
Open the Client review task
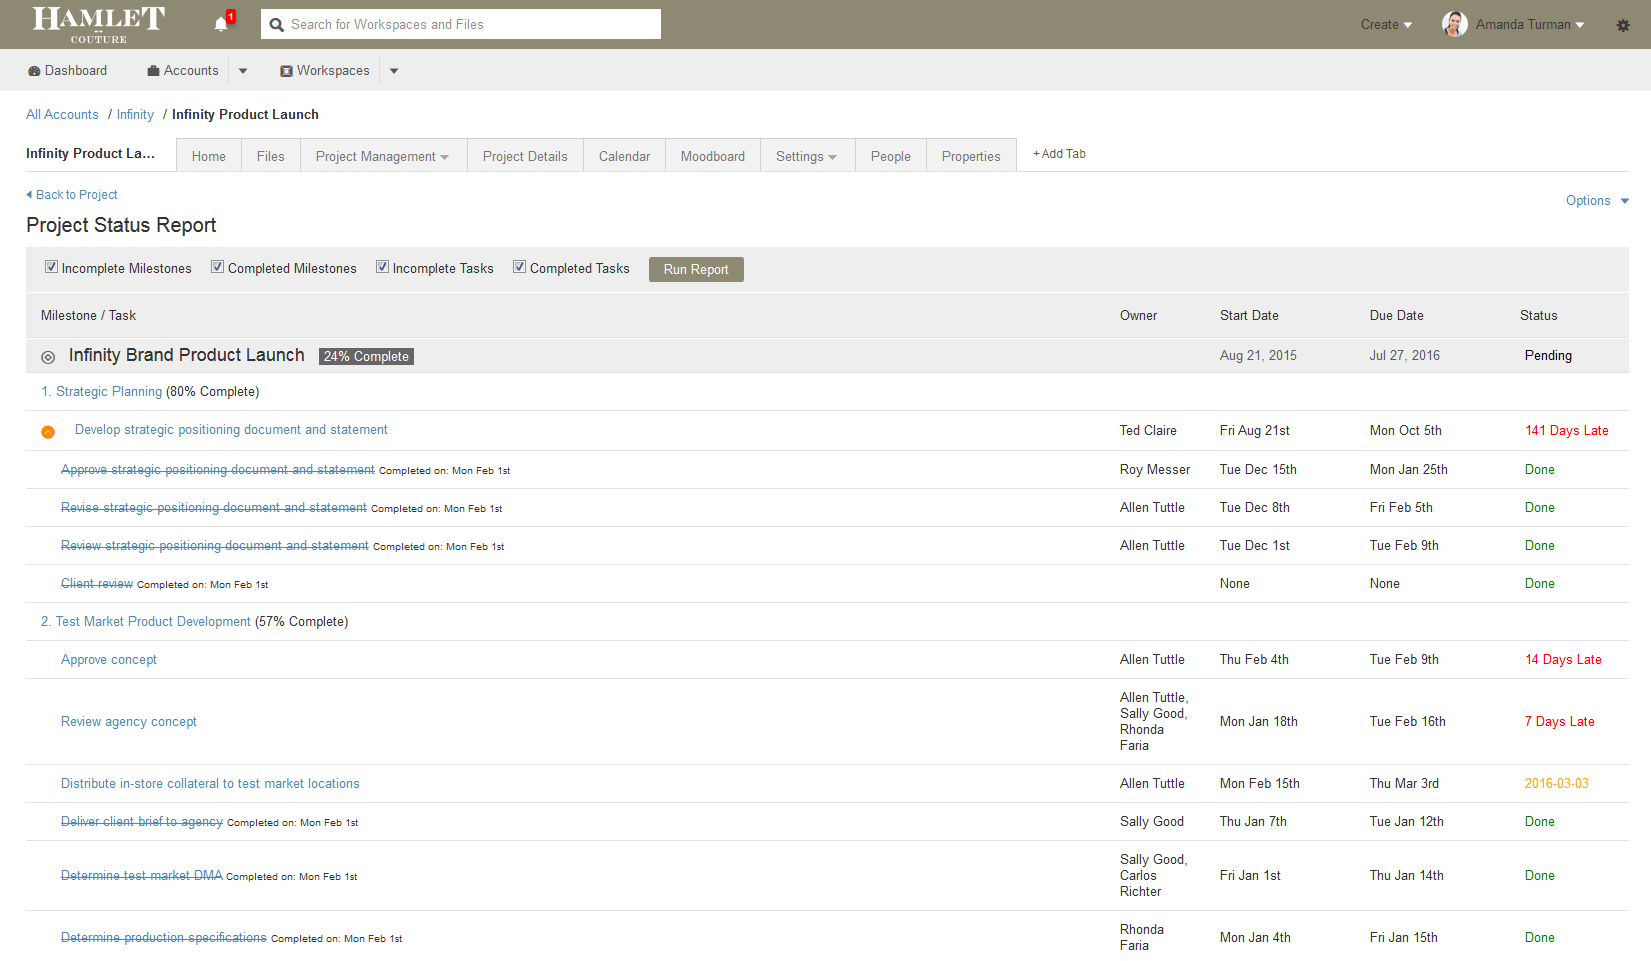pos(97,584)
